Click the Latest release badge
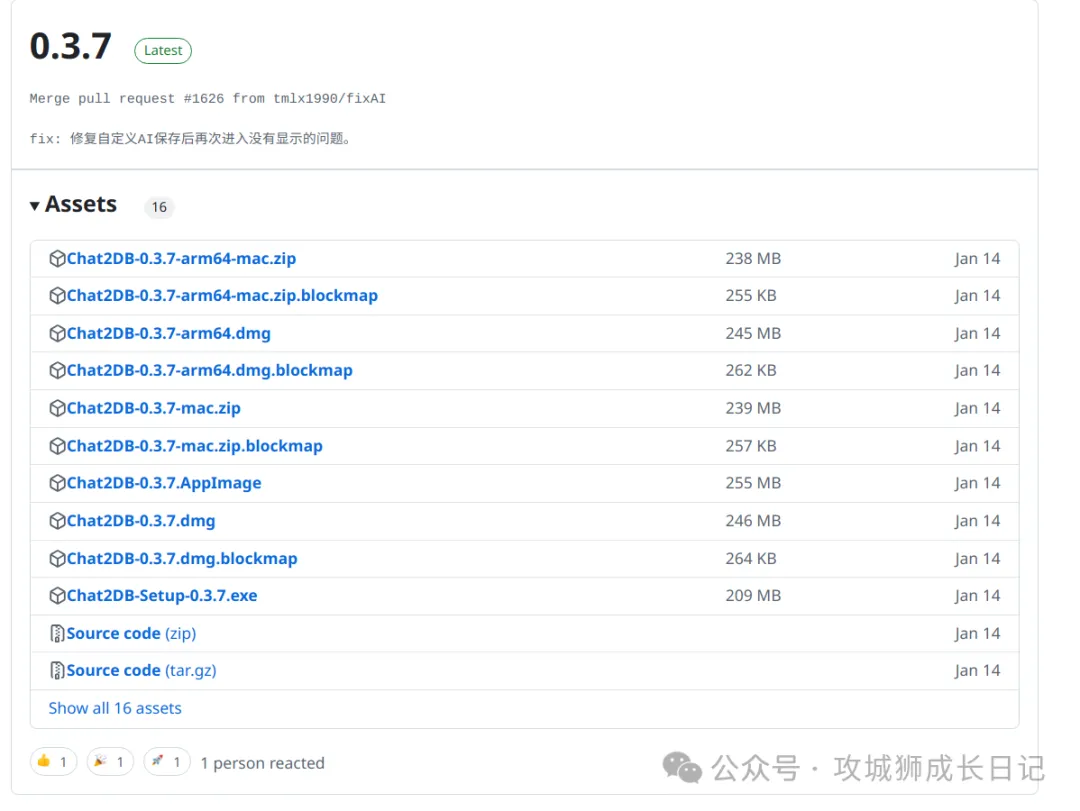Image resolution: width=1080 pixels, height=811 pixels. click(x=163, y=50)
